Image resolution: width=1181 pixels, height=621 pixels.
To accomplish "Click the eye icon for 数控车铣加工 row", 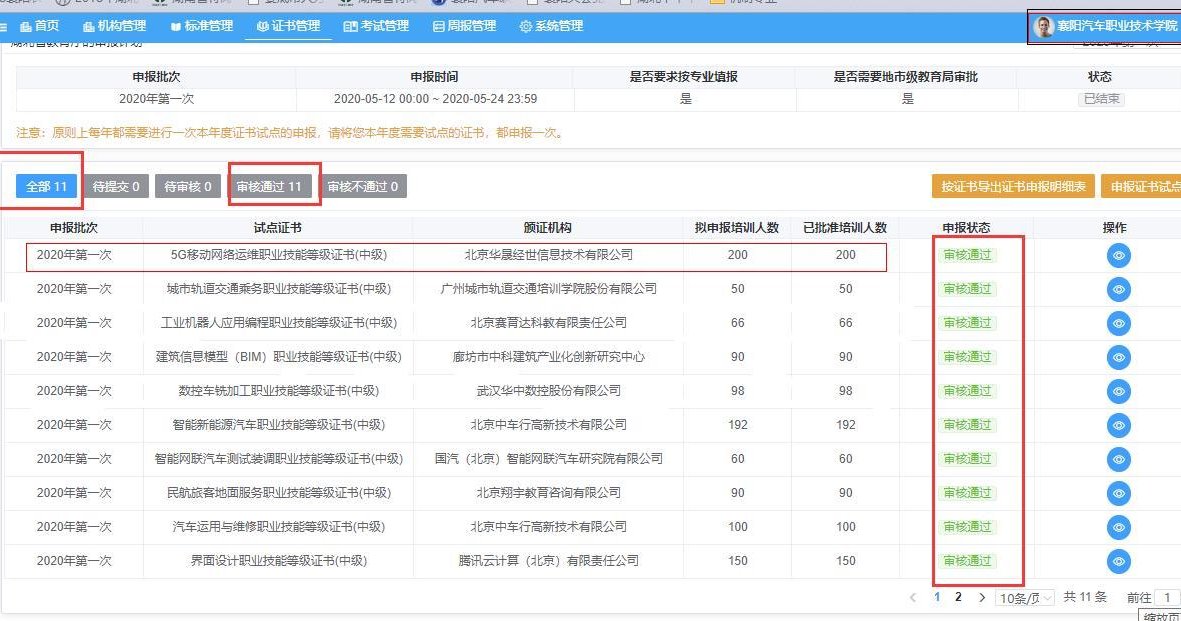I will (x=1119, y=391).
